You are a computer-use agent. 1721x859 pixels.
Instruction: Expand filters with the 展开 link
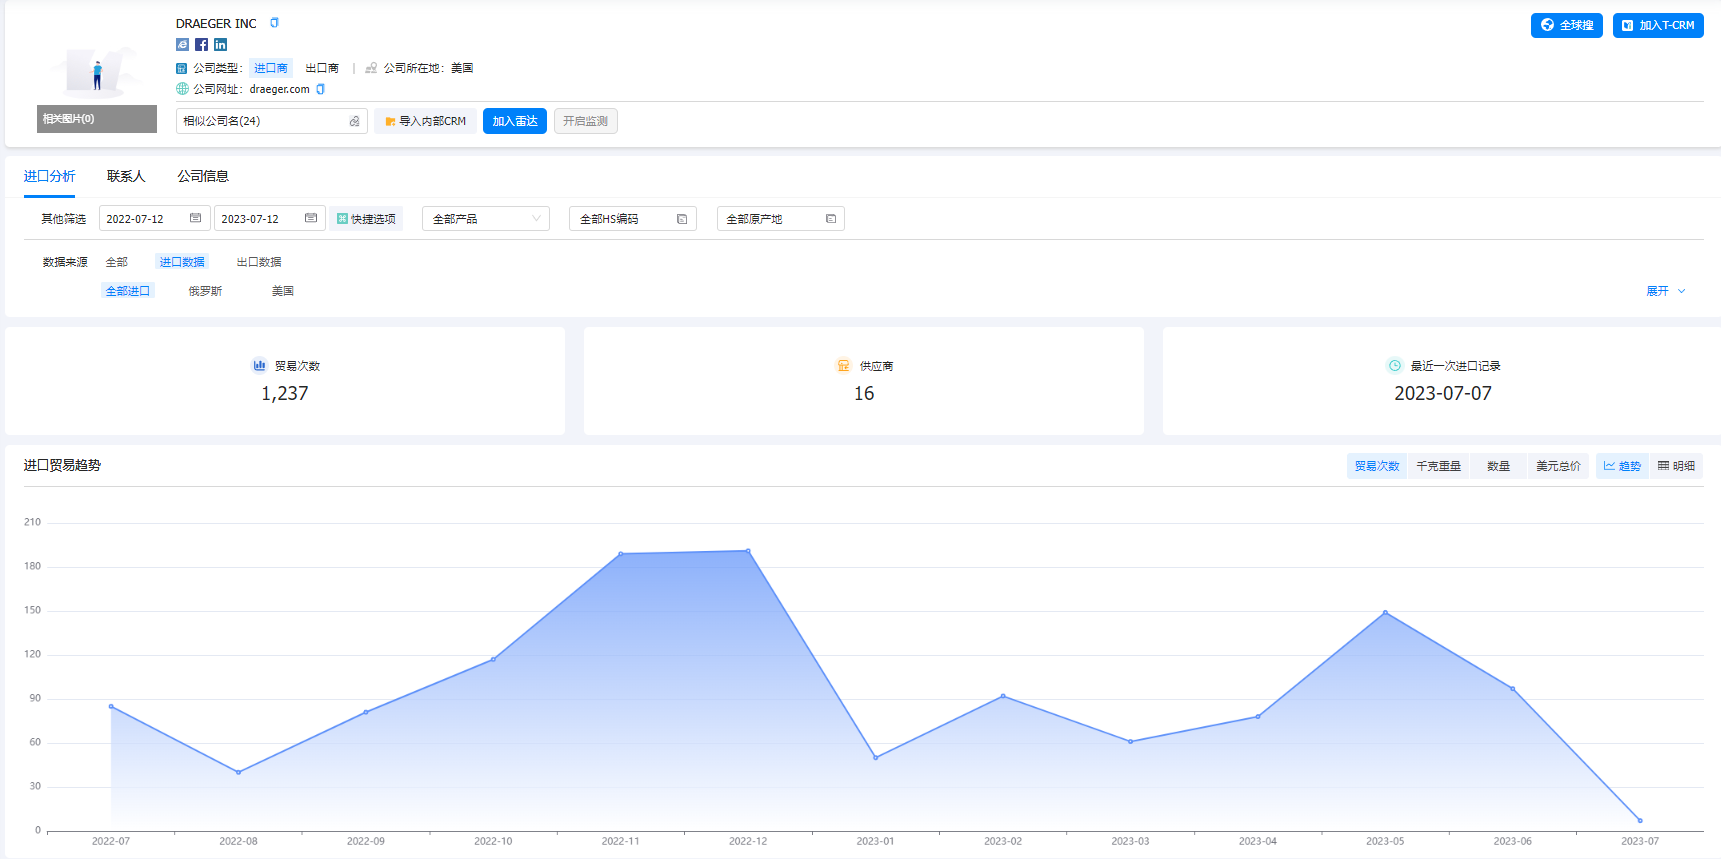click(1665, 291)
